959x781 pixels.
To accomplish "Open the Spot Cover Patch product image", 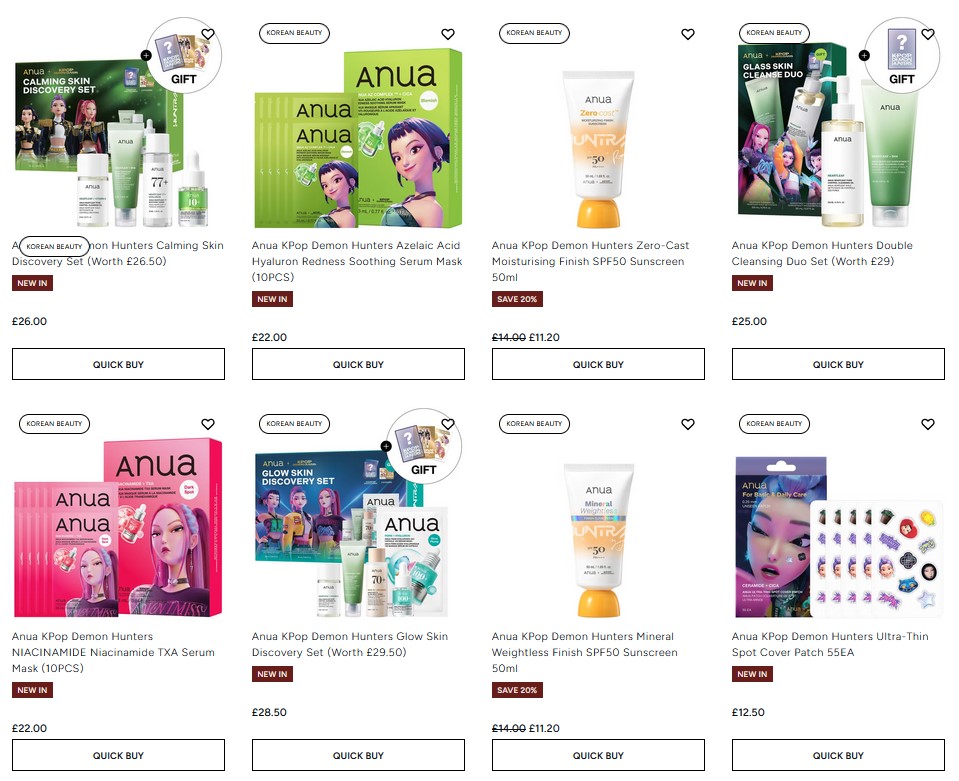I will click(838, 537).
